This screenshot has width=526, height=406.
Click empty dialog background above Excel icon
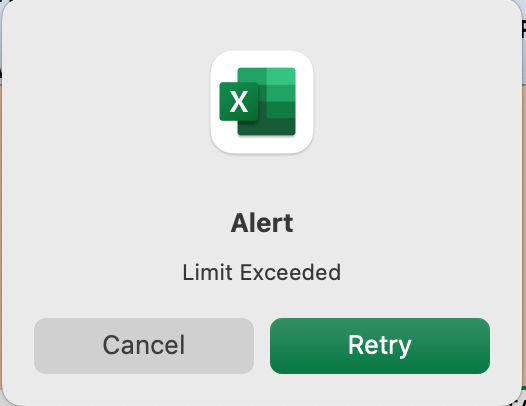click(x=262, y=25)
